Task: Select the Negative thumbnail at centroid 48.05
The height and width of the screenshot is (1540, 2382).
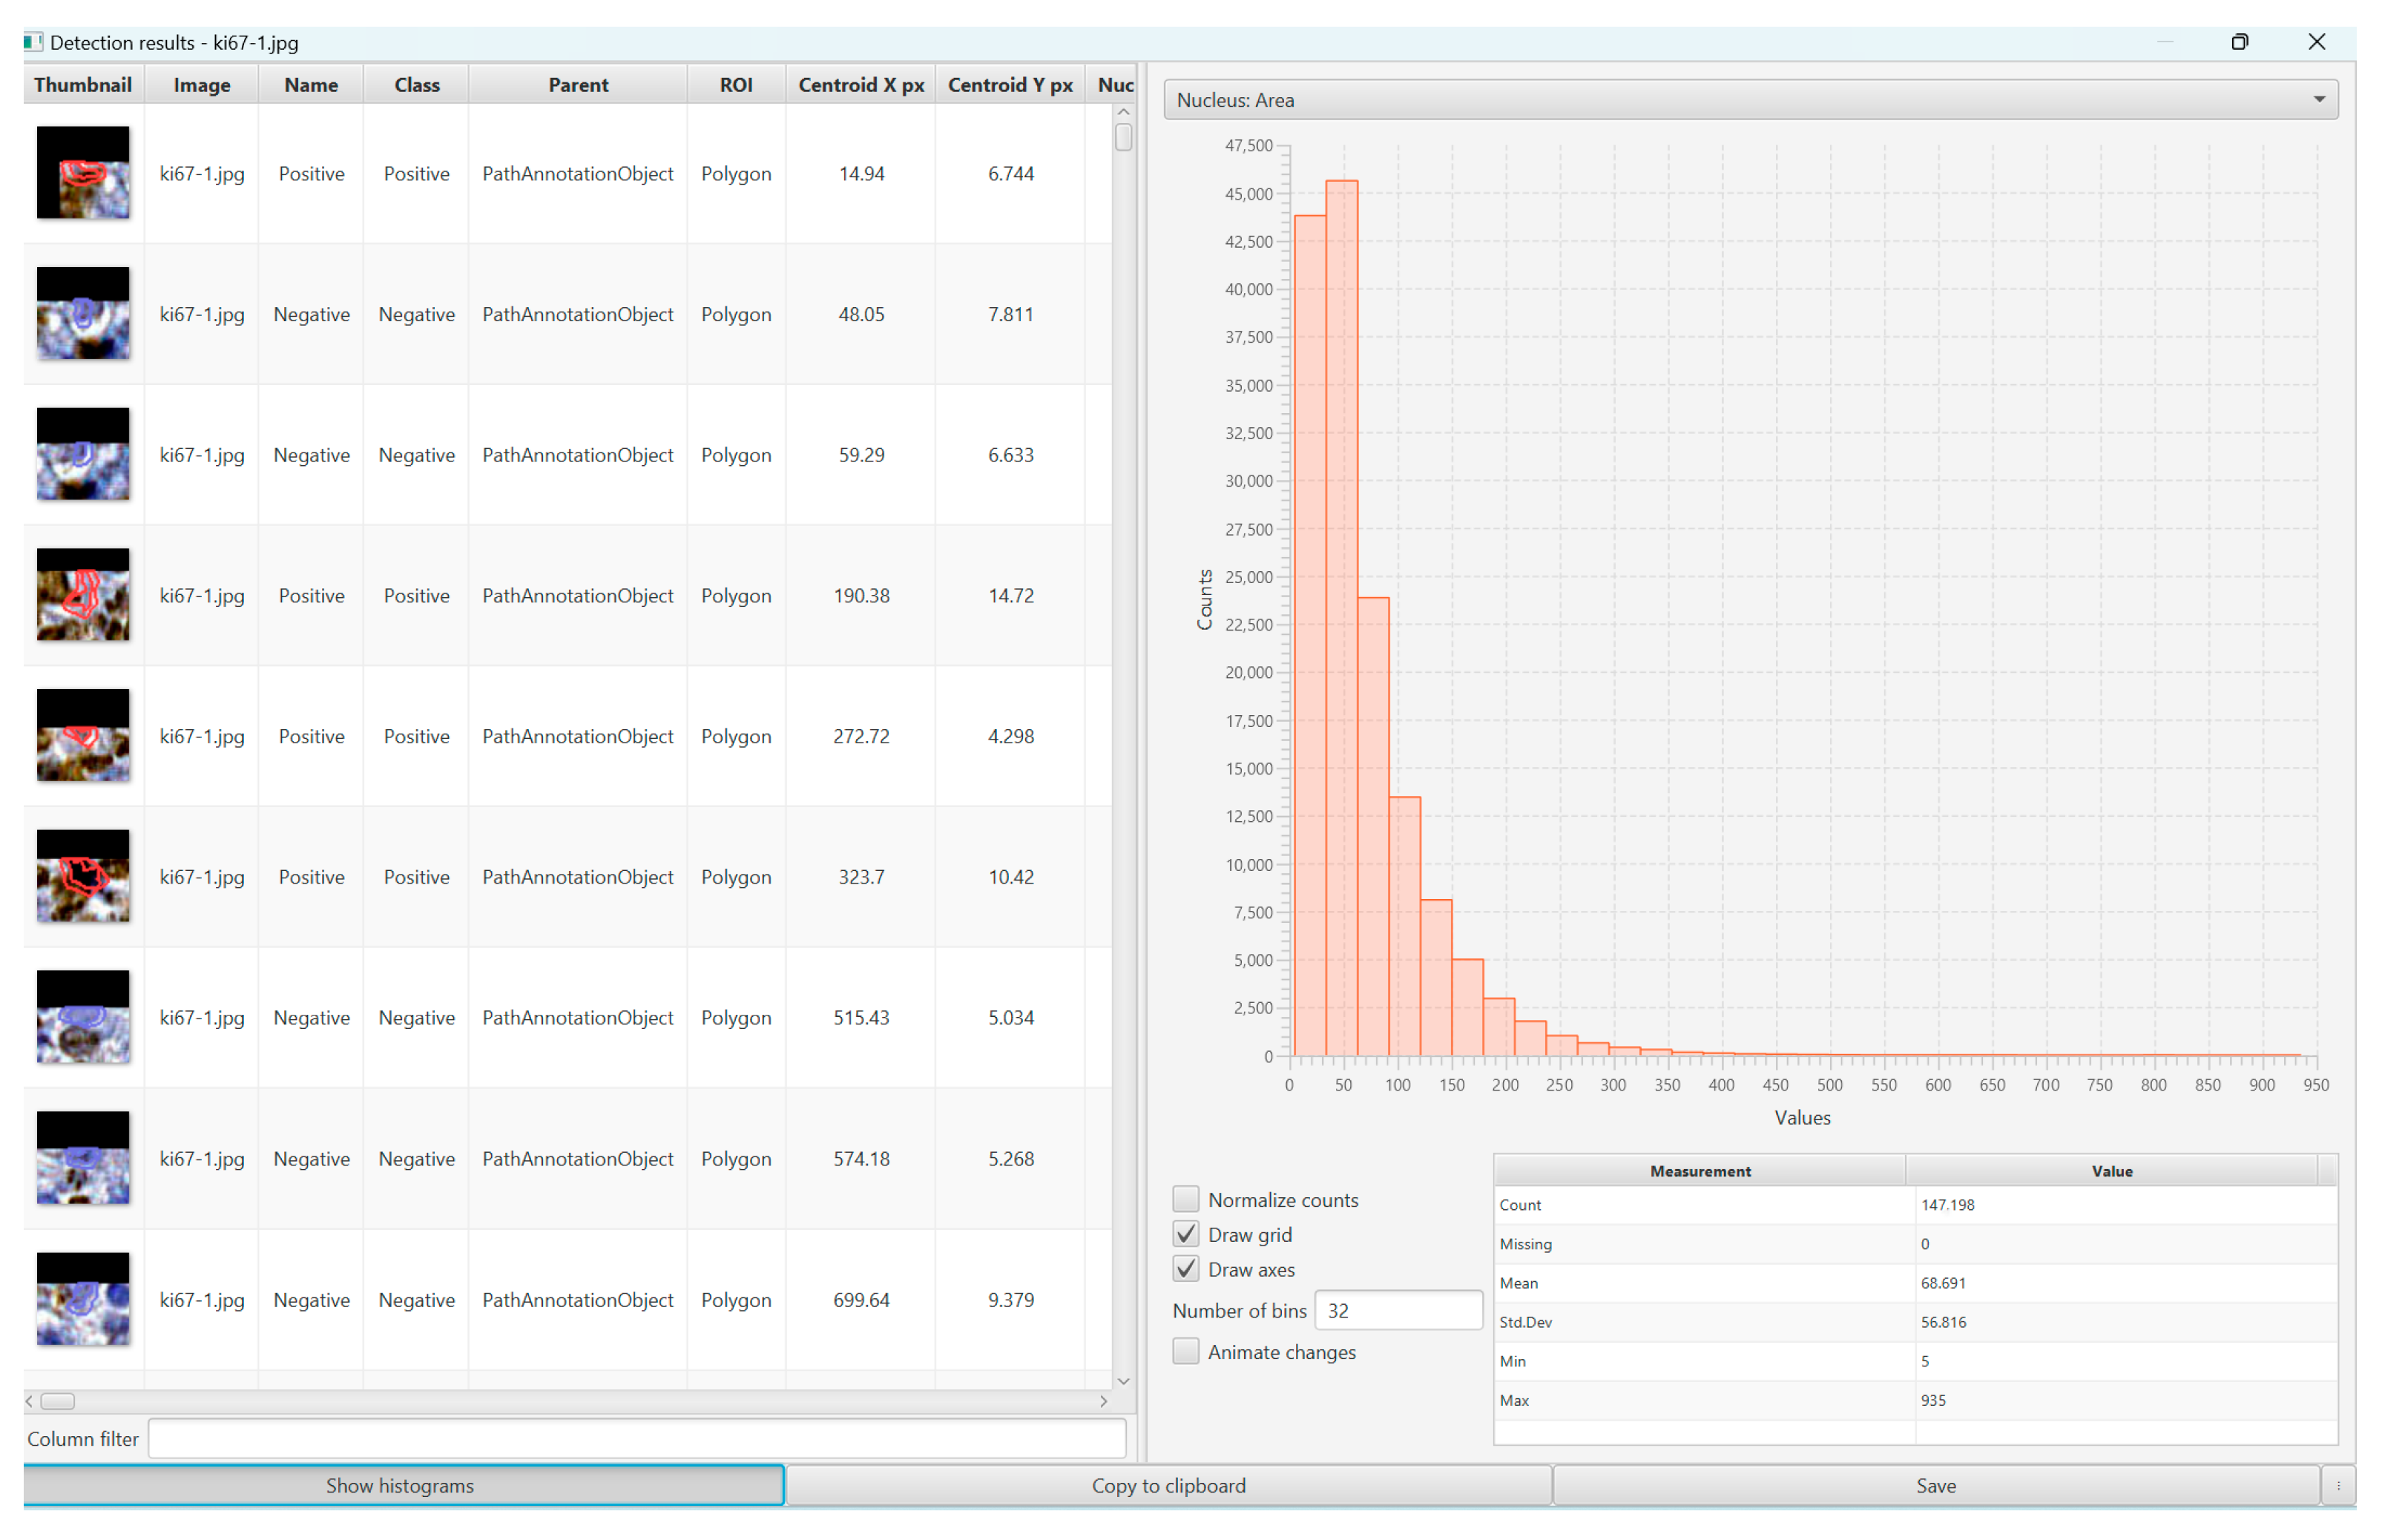Action: point(83,314)
